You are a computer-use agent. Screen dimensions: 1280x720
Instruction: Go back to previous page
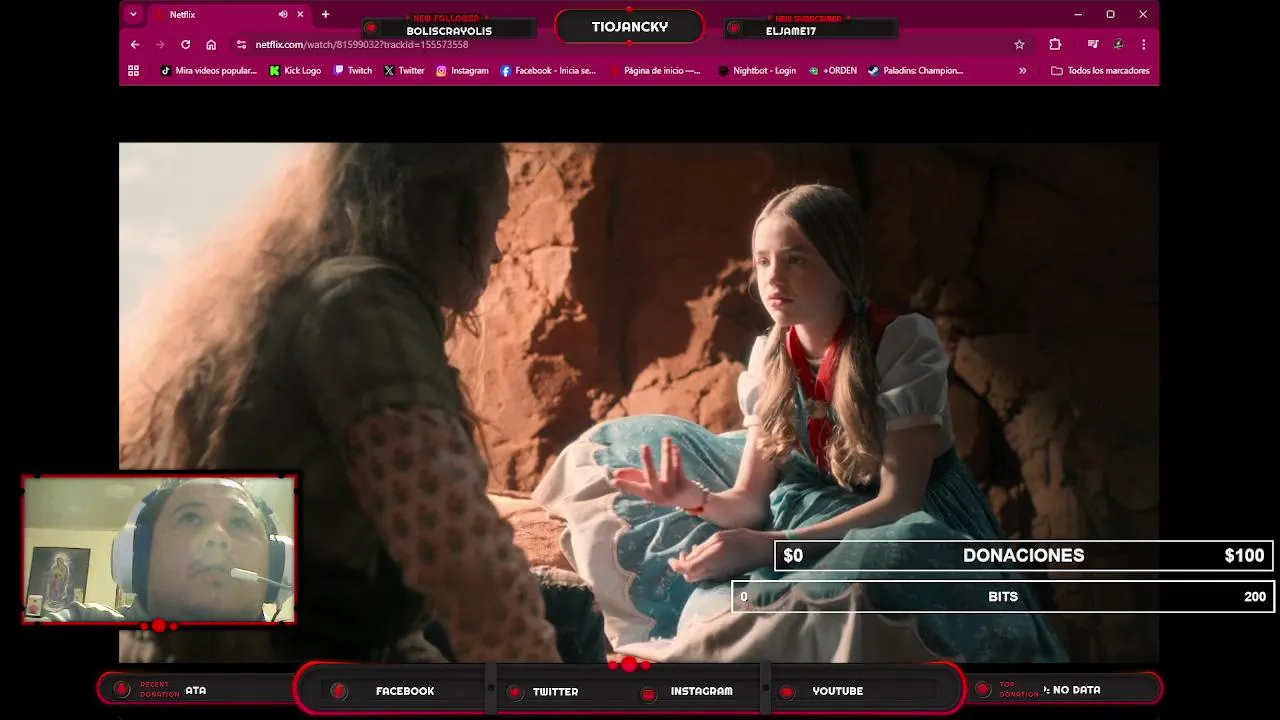click(x=135, y=44)
